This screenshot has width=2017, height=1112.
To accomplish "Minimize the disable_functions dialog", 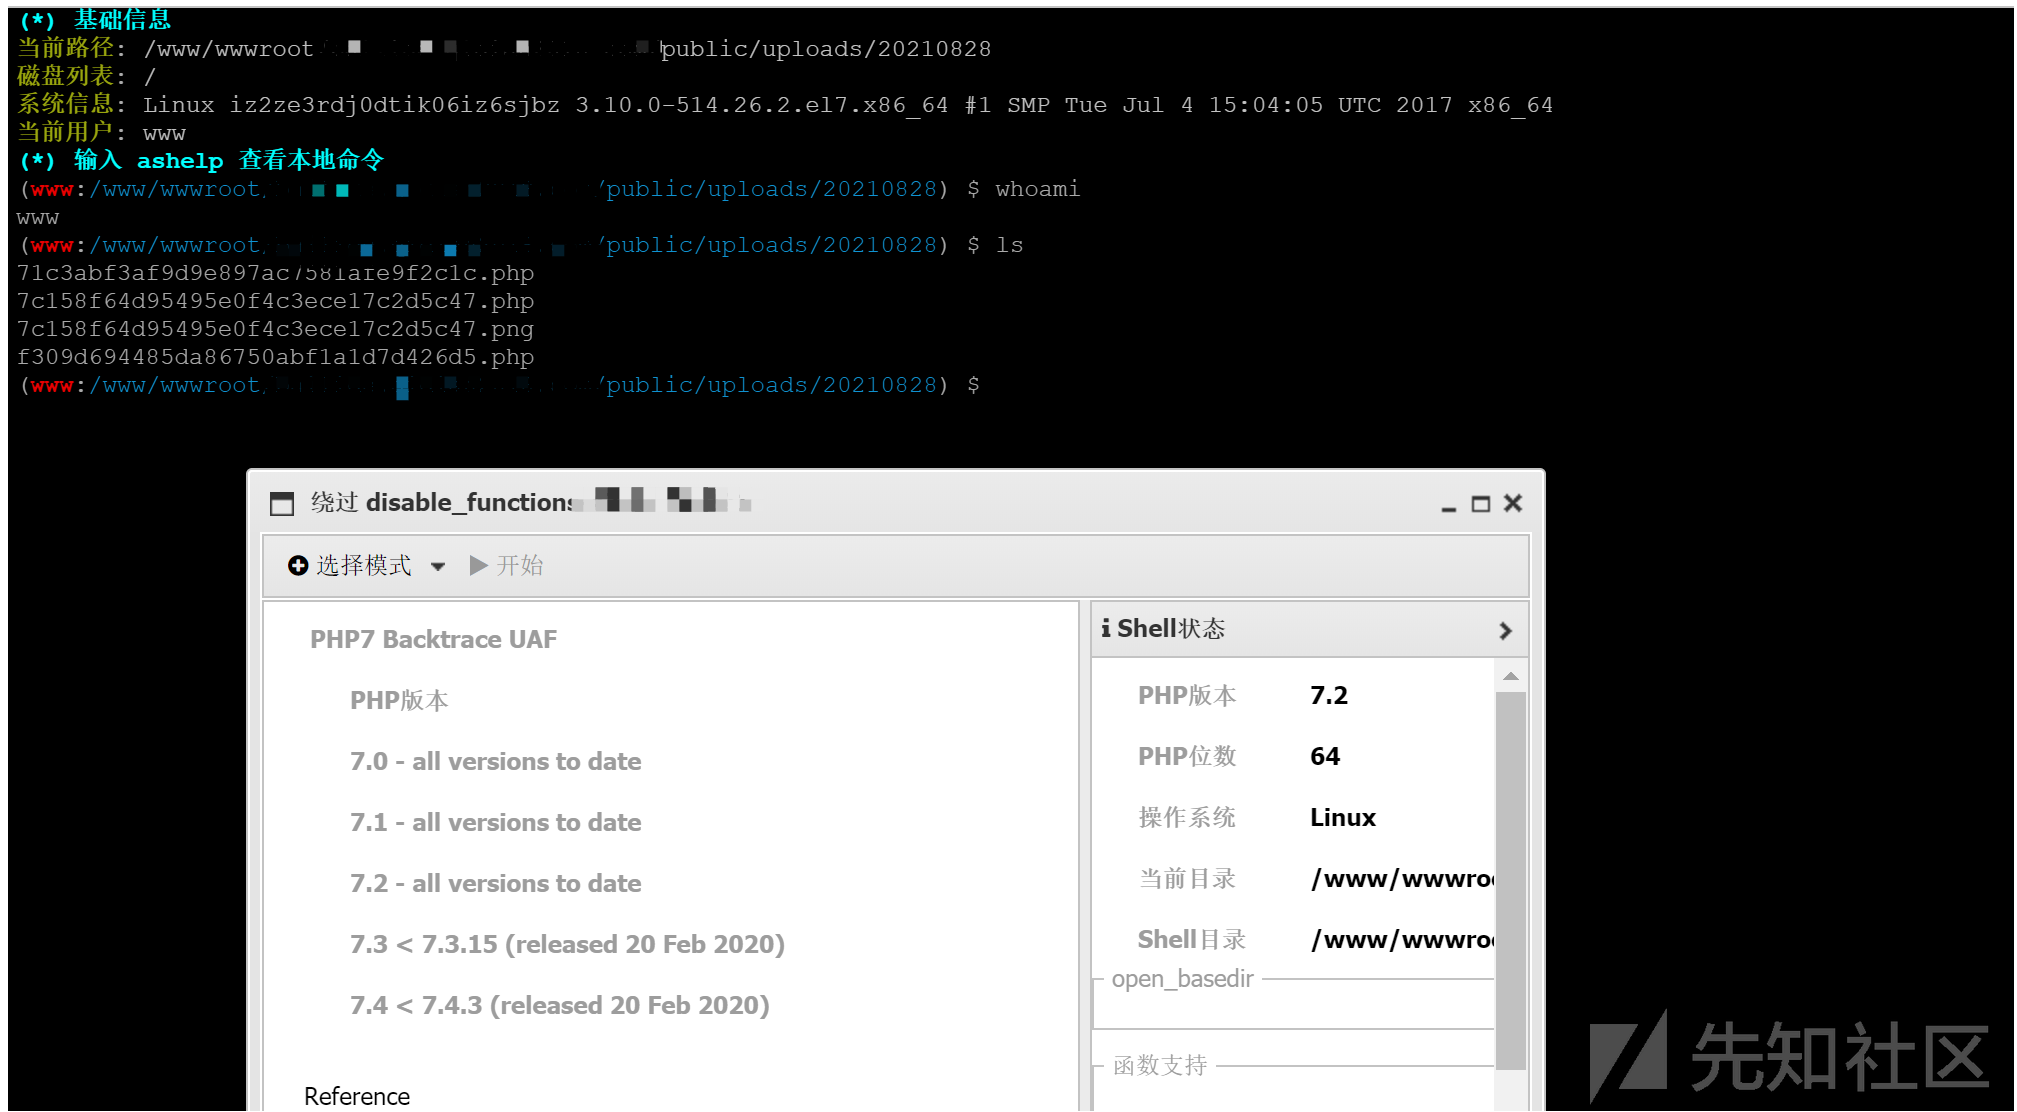I will 1448,506.
